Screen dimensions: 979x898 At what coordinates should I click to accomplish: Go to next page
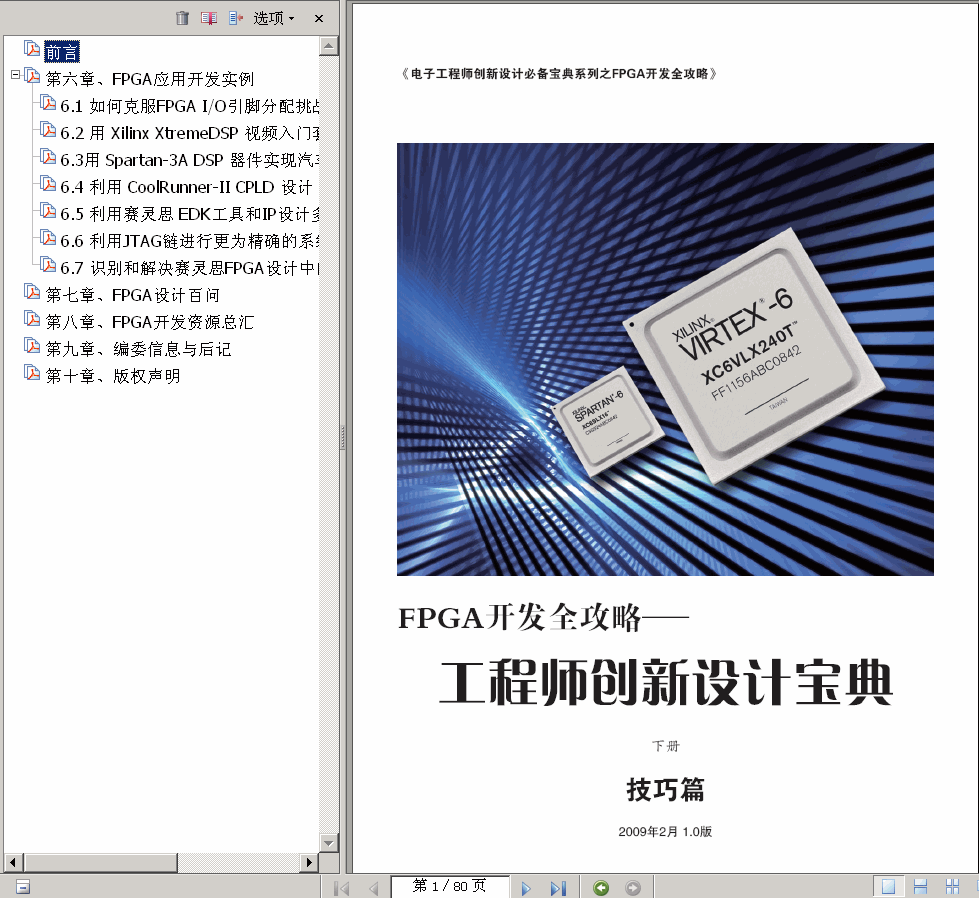(526, 887)
